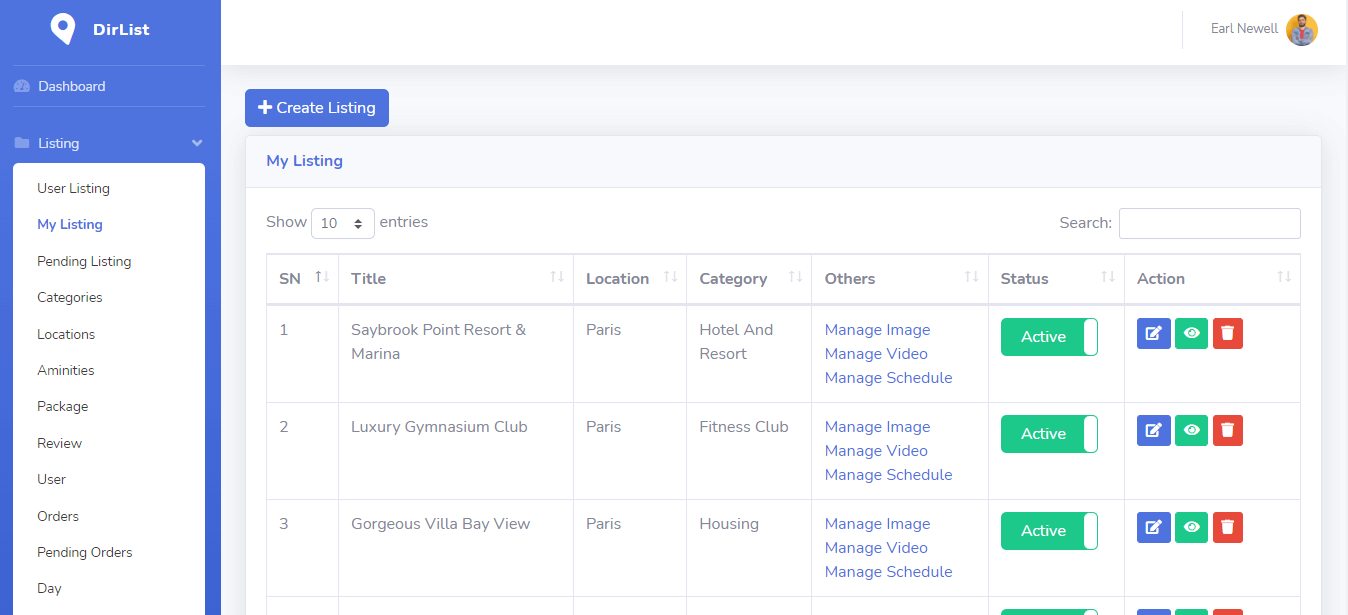Click the Create Listing button
1348x615 pixels.
(x=317, y=108)
